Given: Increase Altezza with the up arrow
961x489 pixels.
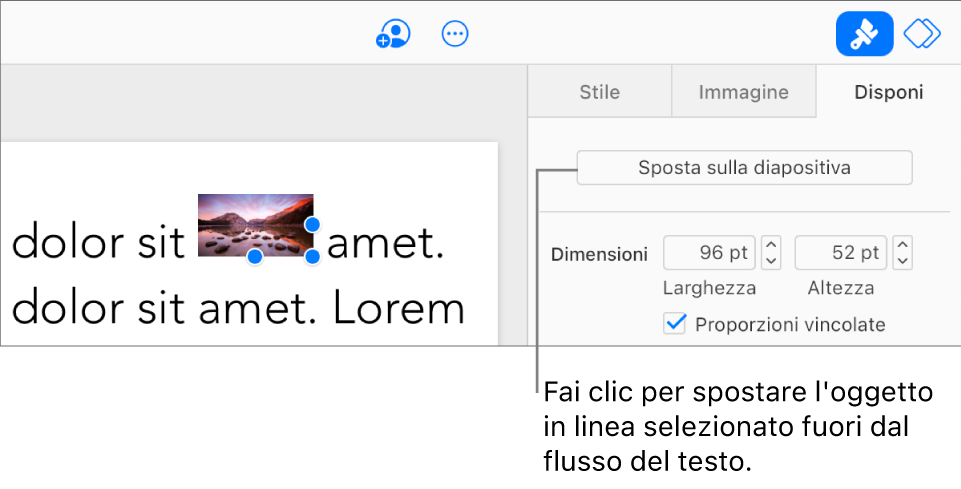Looking at the screenshot, I should pyautogui.click(x=902, y=245).
